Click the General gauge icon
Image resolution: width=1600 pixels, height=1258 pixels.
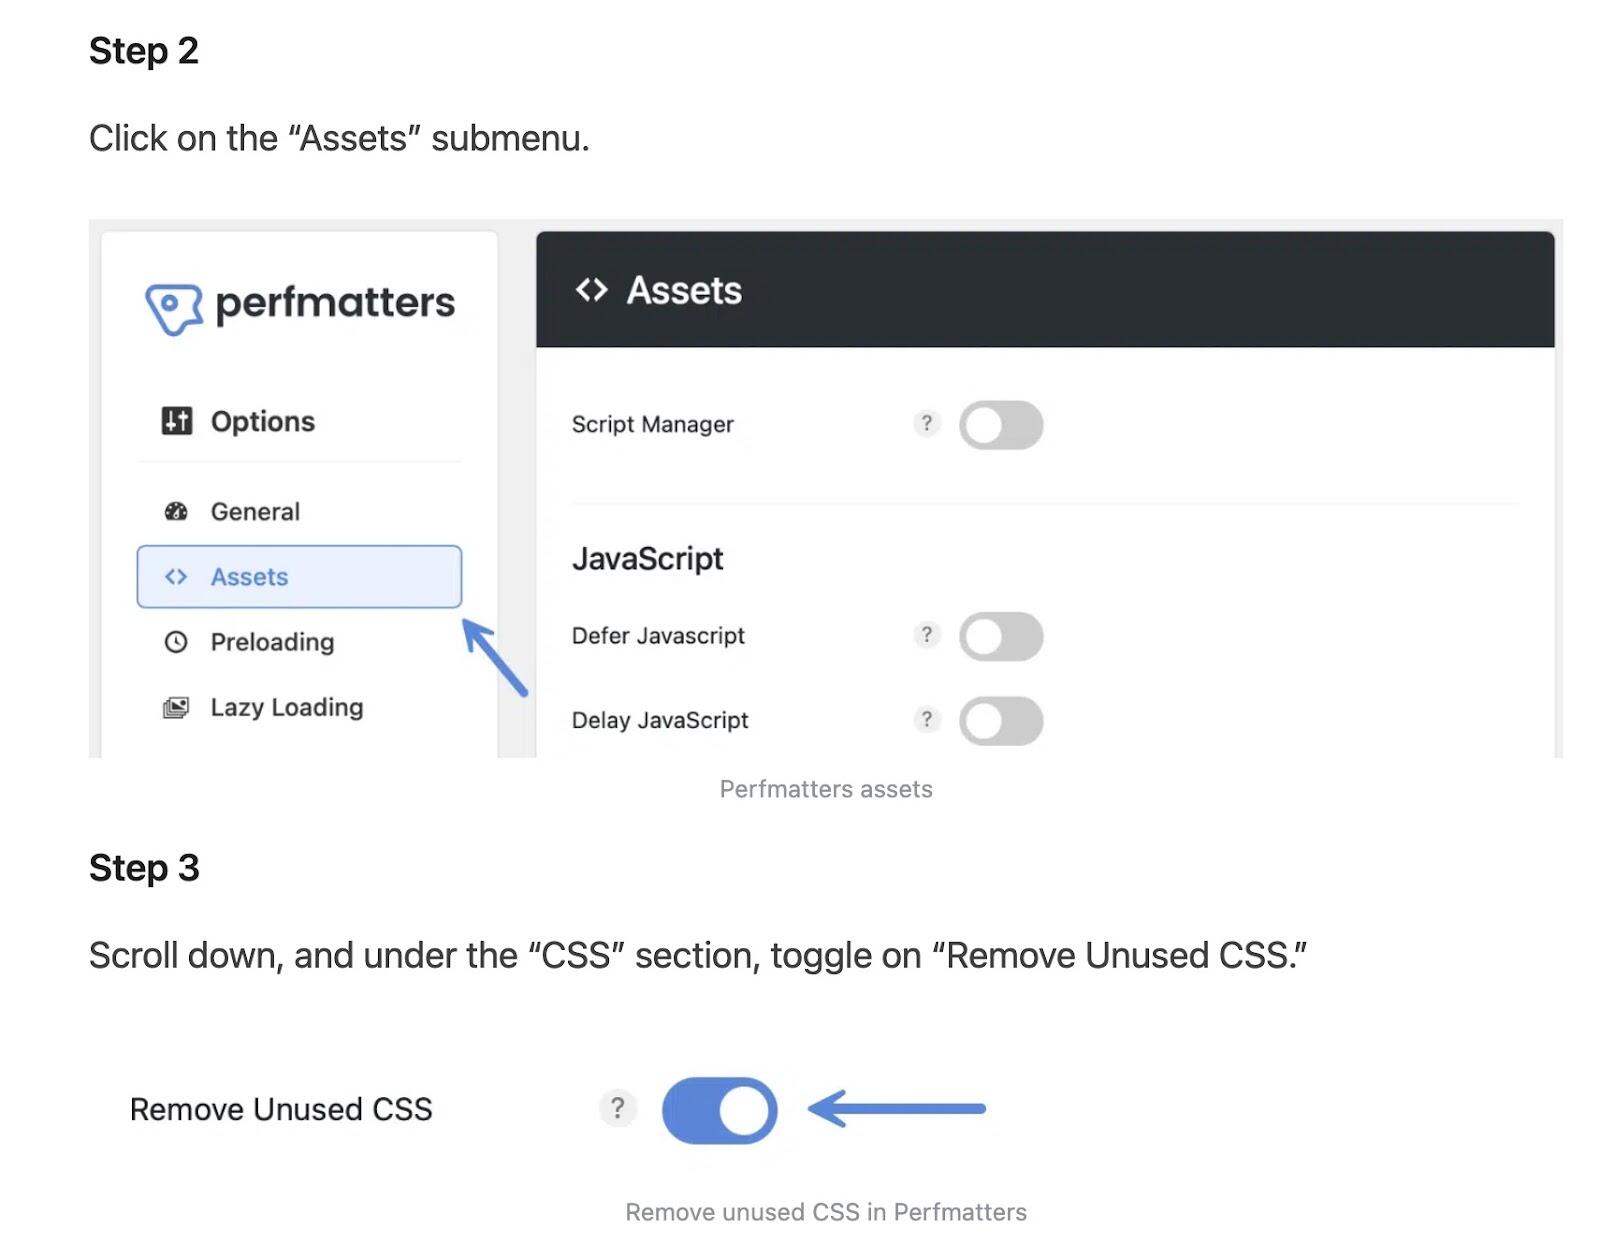coord(176,512)
